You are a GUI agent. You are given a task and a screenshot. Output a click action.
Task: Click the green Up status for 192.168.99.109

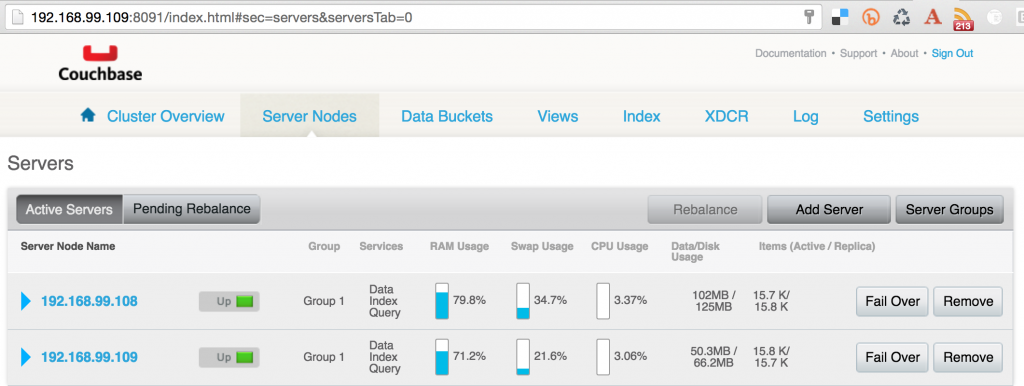[229, 357]
